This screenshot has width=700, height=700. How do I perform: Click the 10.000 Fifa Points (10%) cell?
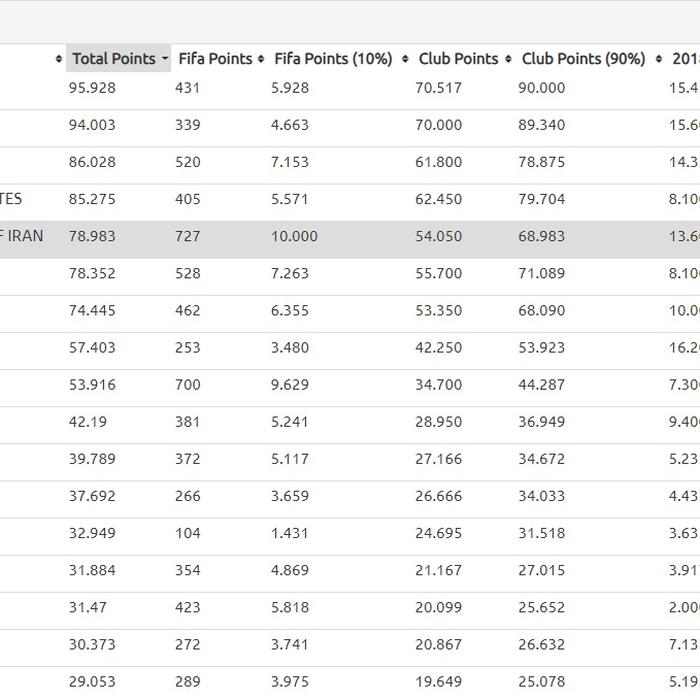point(294,236)
